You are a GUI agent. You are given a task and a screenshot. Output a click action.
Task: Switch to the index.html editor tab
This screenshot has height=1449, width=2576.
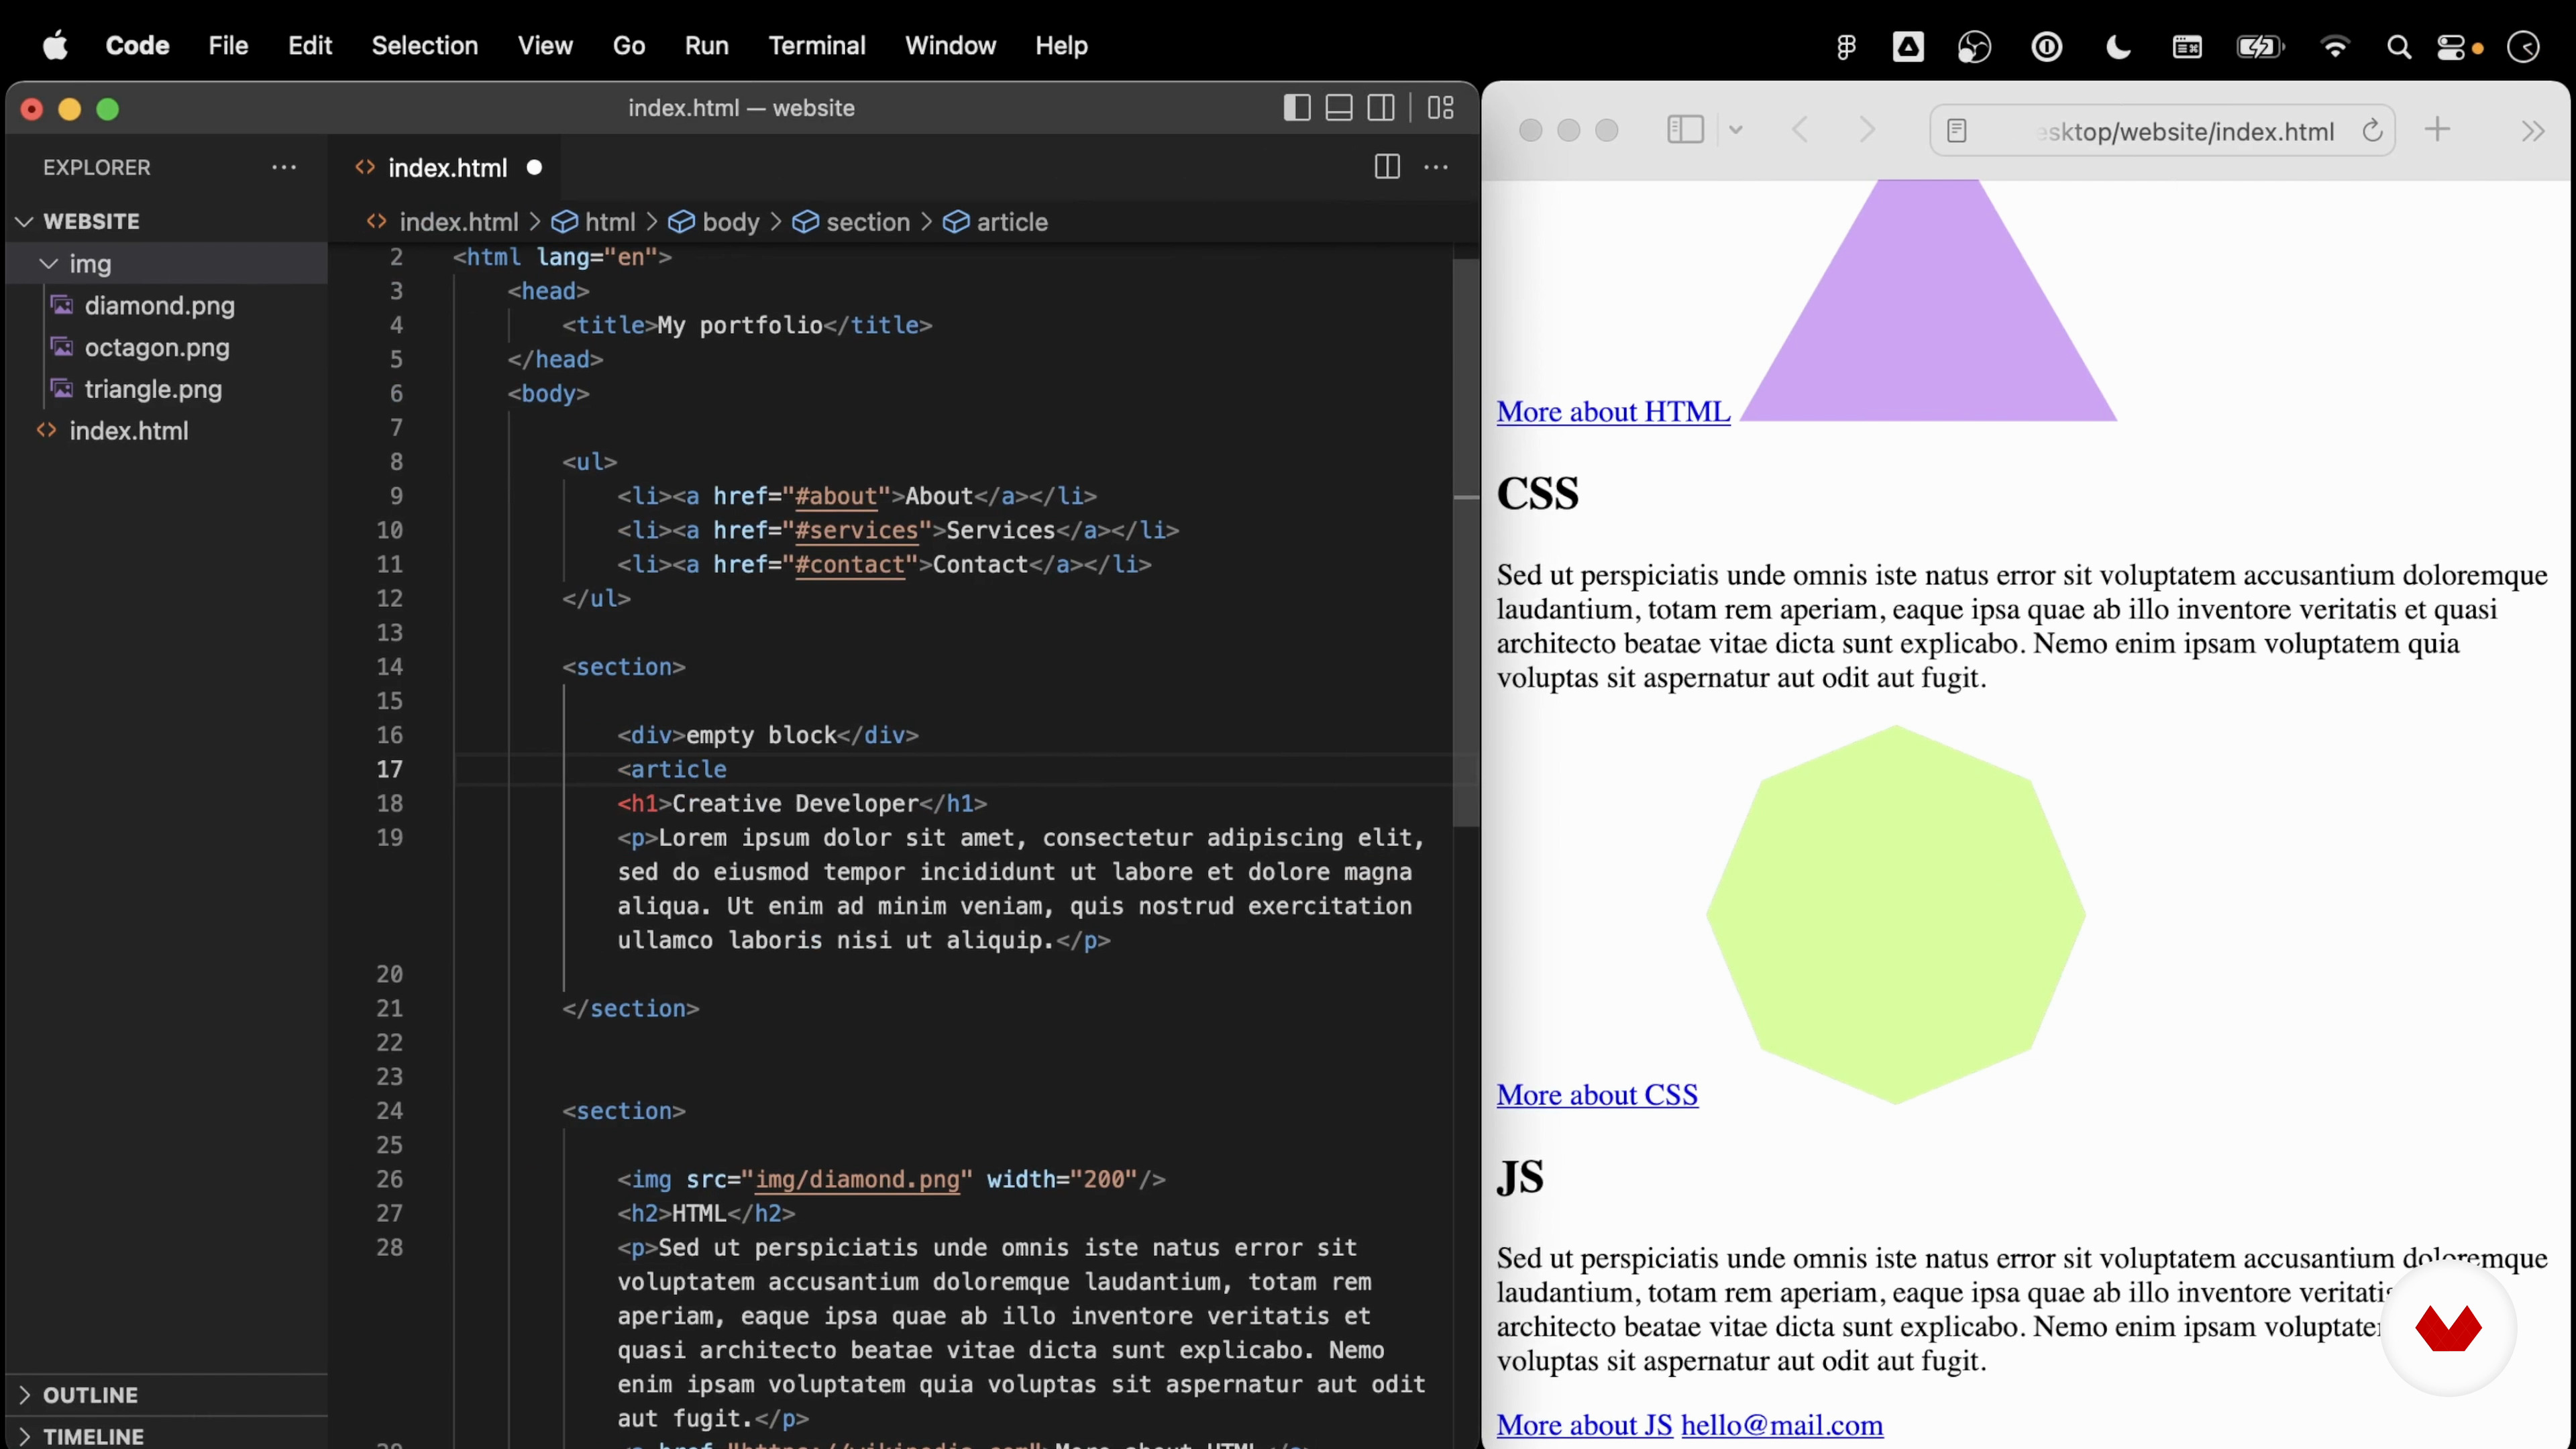coord(446,168)
